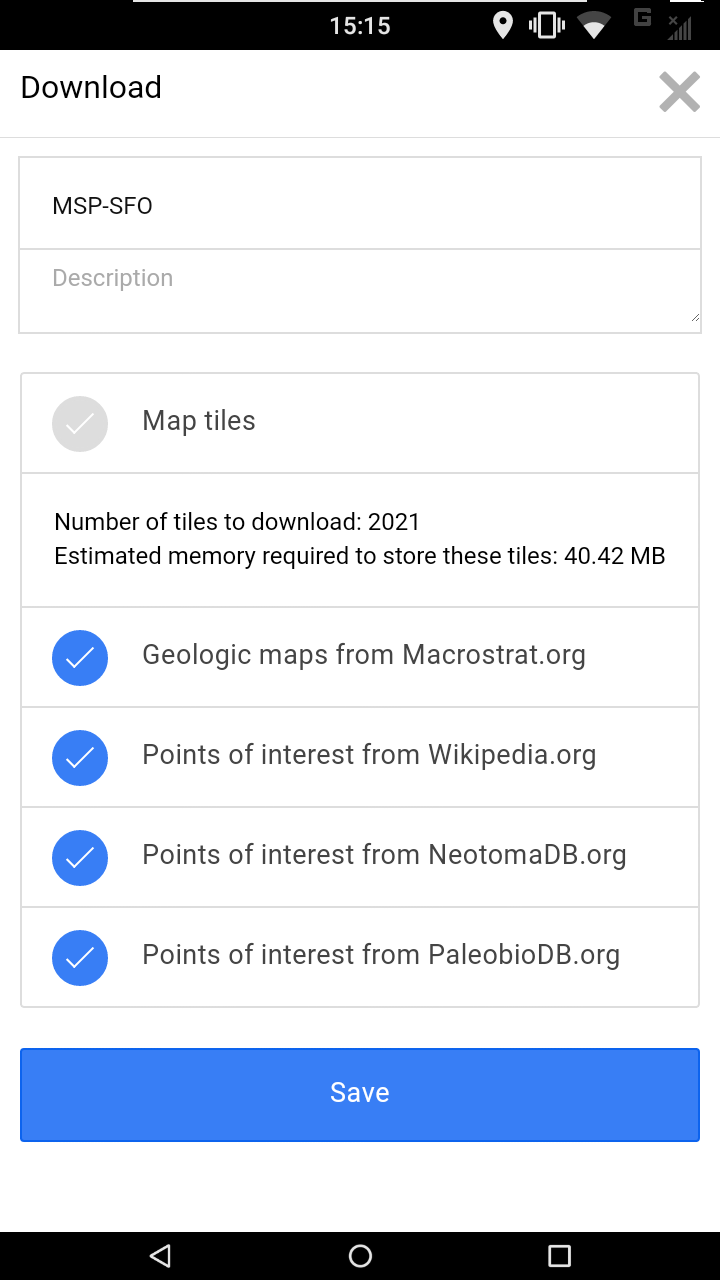The height and width of the screenshot is (1280, 720).
Task: Disable NeotomaDB.org points of interest checkbox
Action: coord(80,857)
